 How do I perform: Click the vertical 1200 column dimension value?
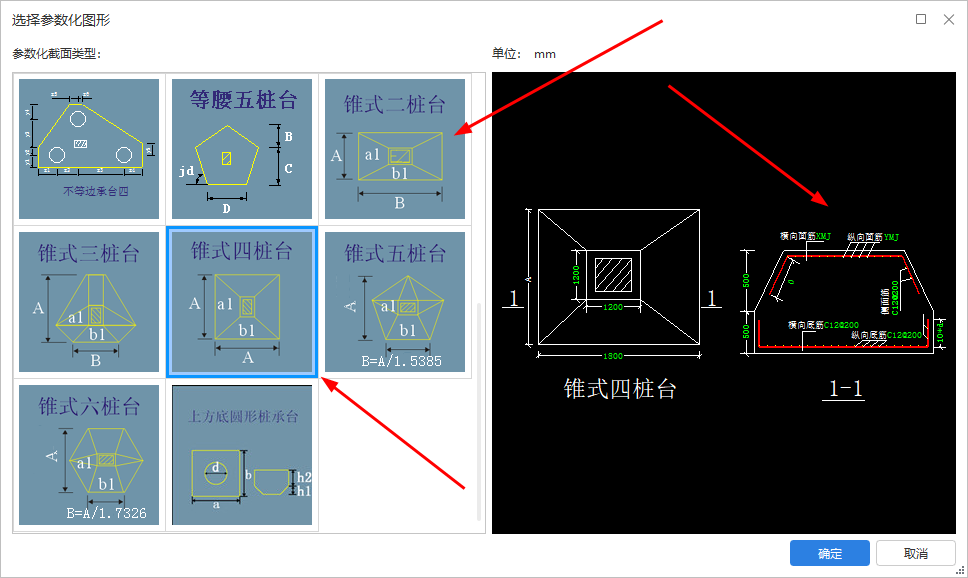pyautogui.click(x=575, y=274)
